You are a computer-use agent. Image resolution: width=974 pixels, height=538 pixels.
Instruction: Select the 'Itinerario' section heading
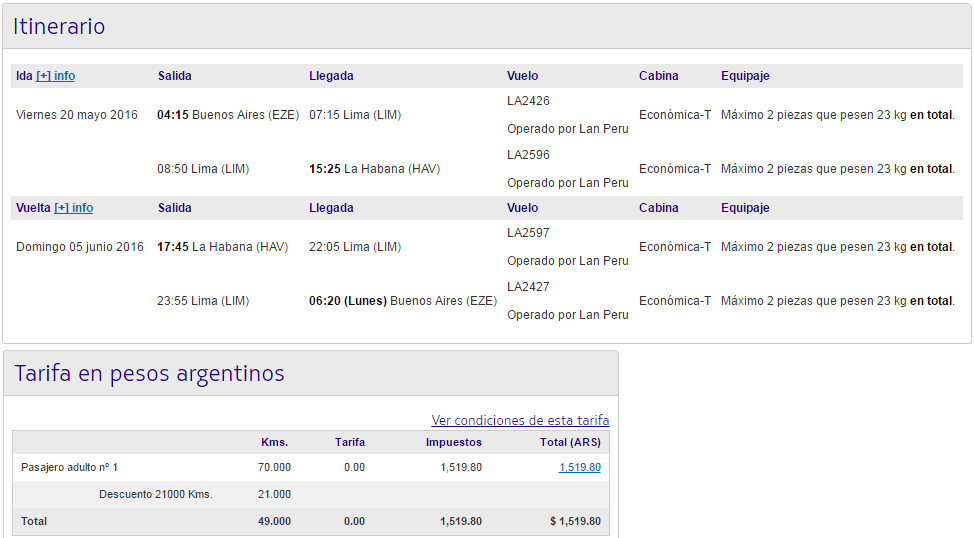(x=59, y=27)
